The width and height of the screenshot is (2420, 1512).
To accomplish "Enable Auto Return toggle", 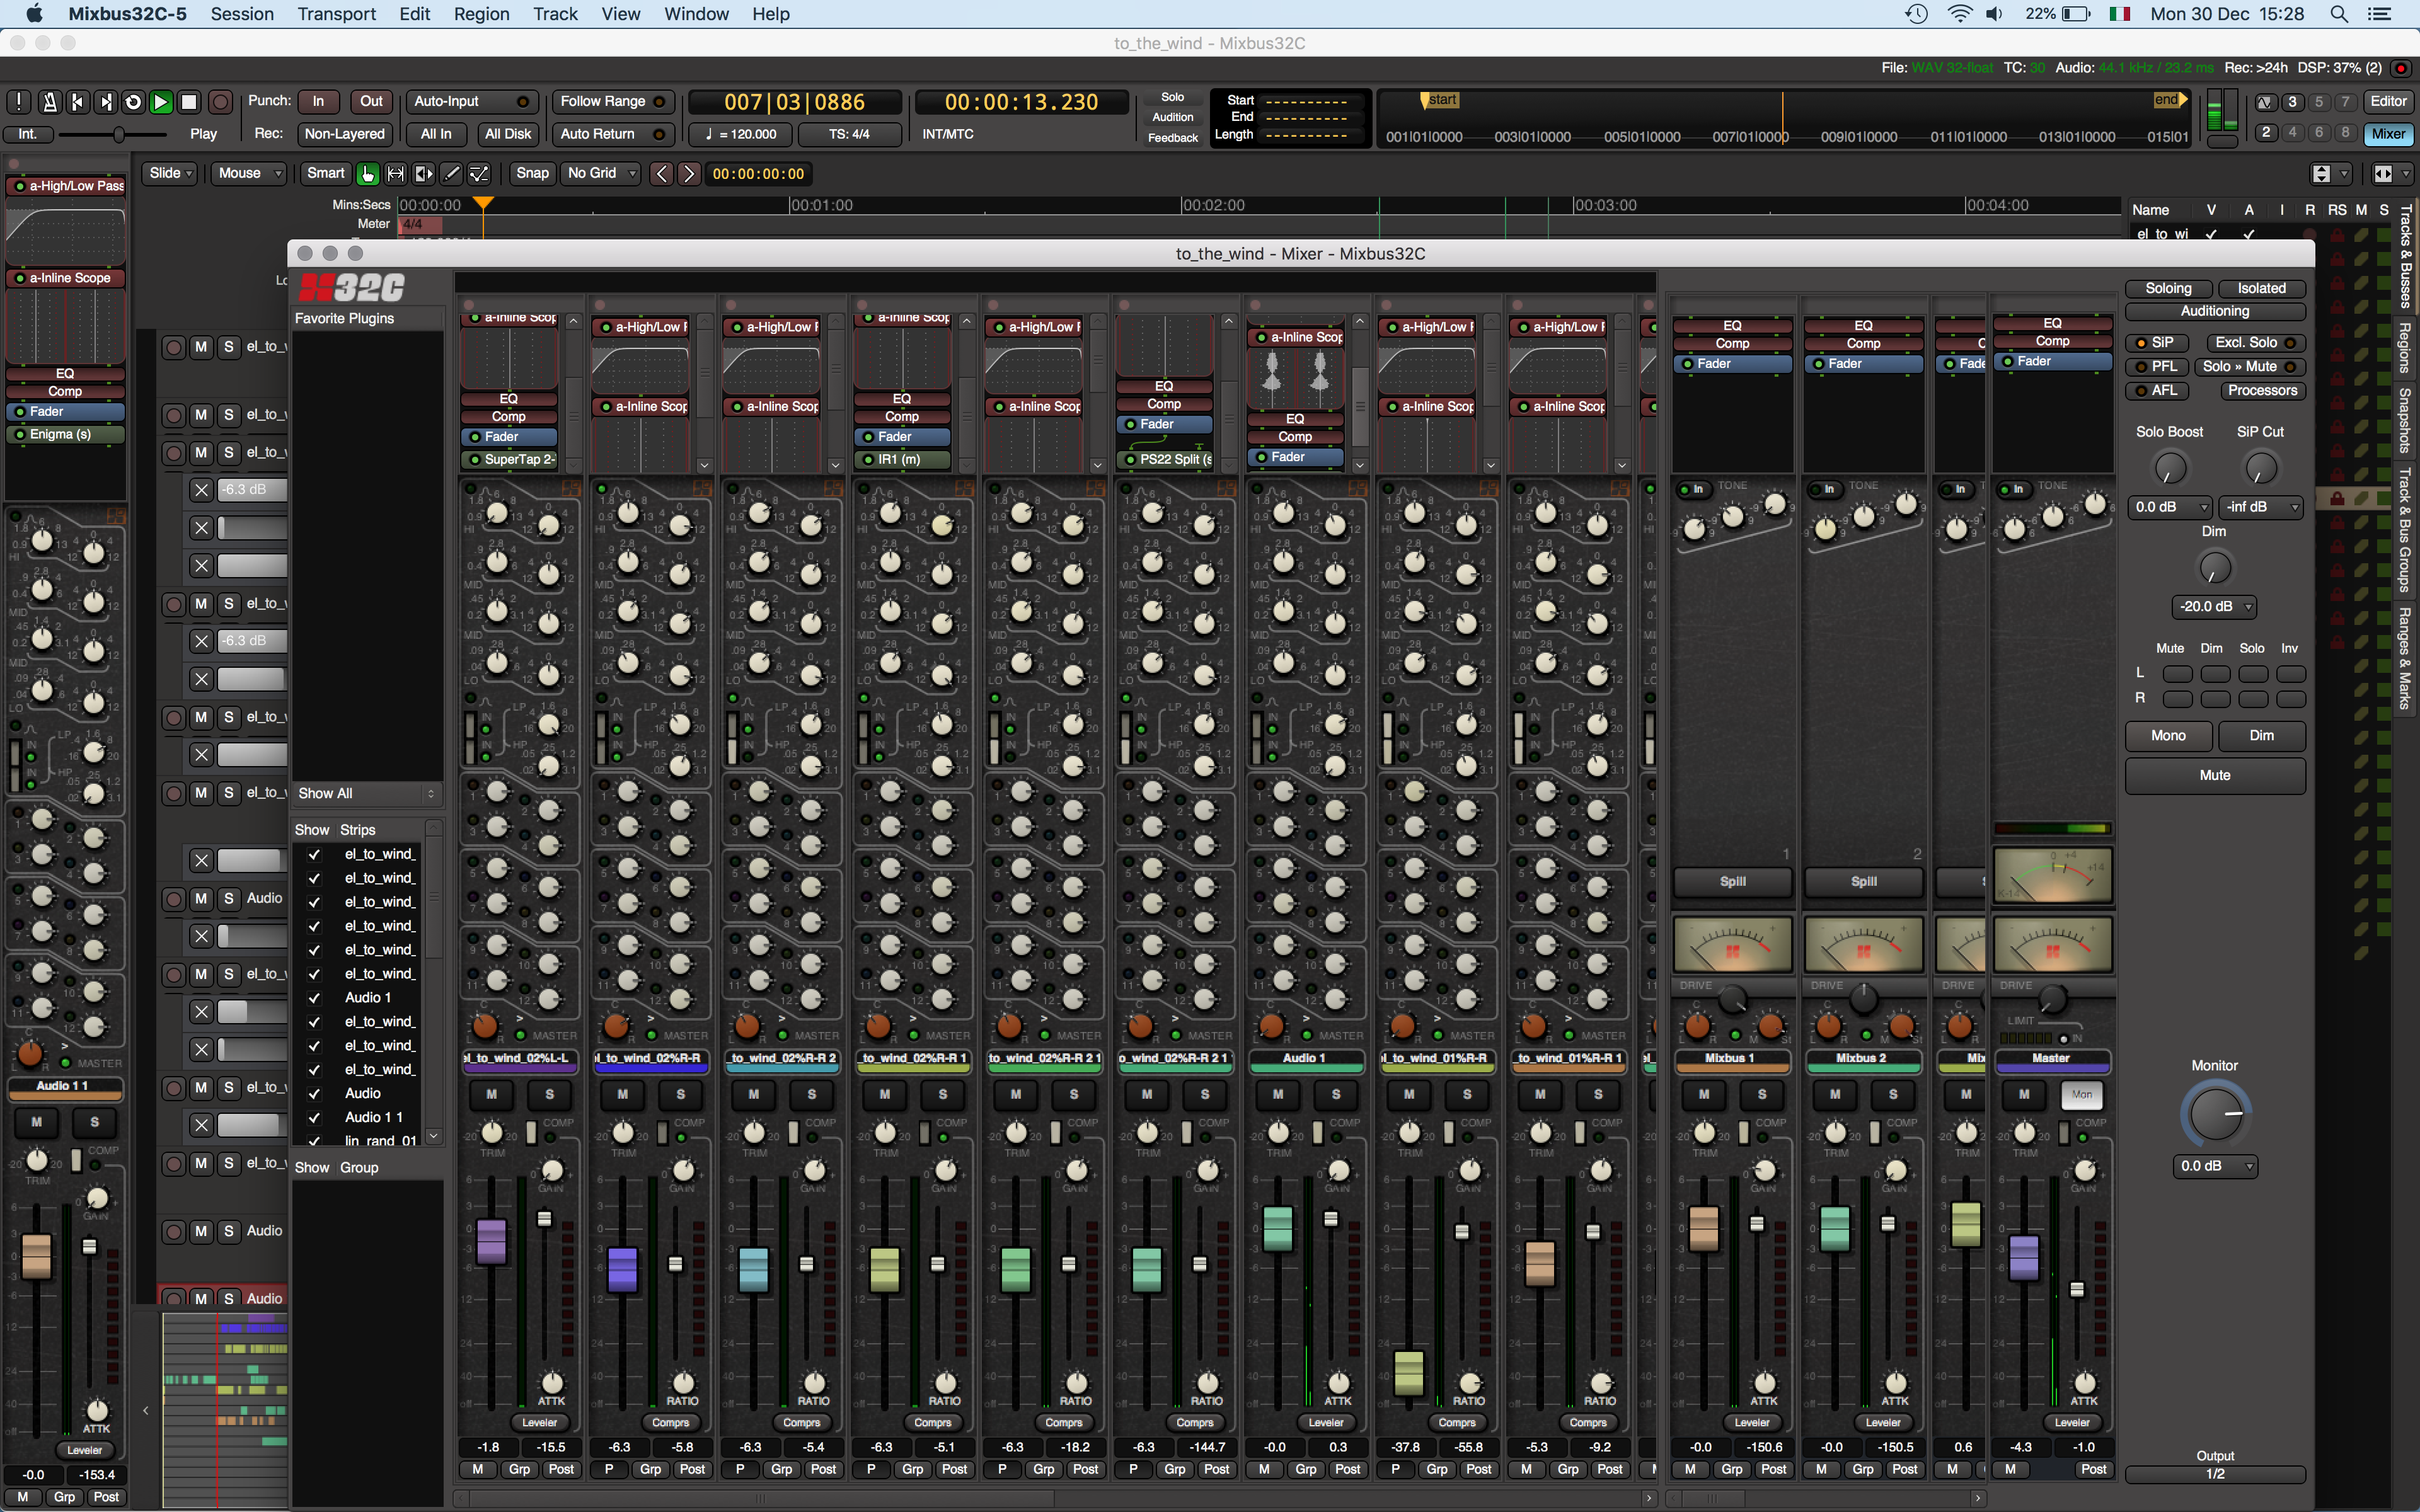I will point(612,134).
